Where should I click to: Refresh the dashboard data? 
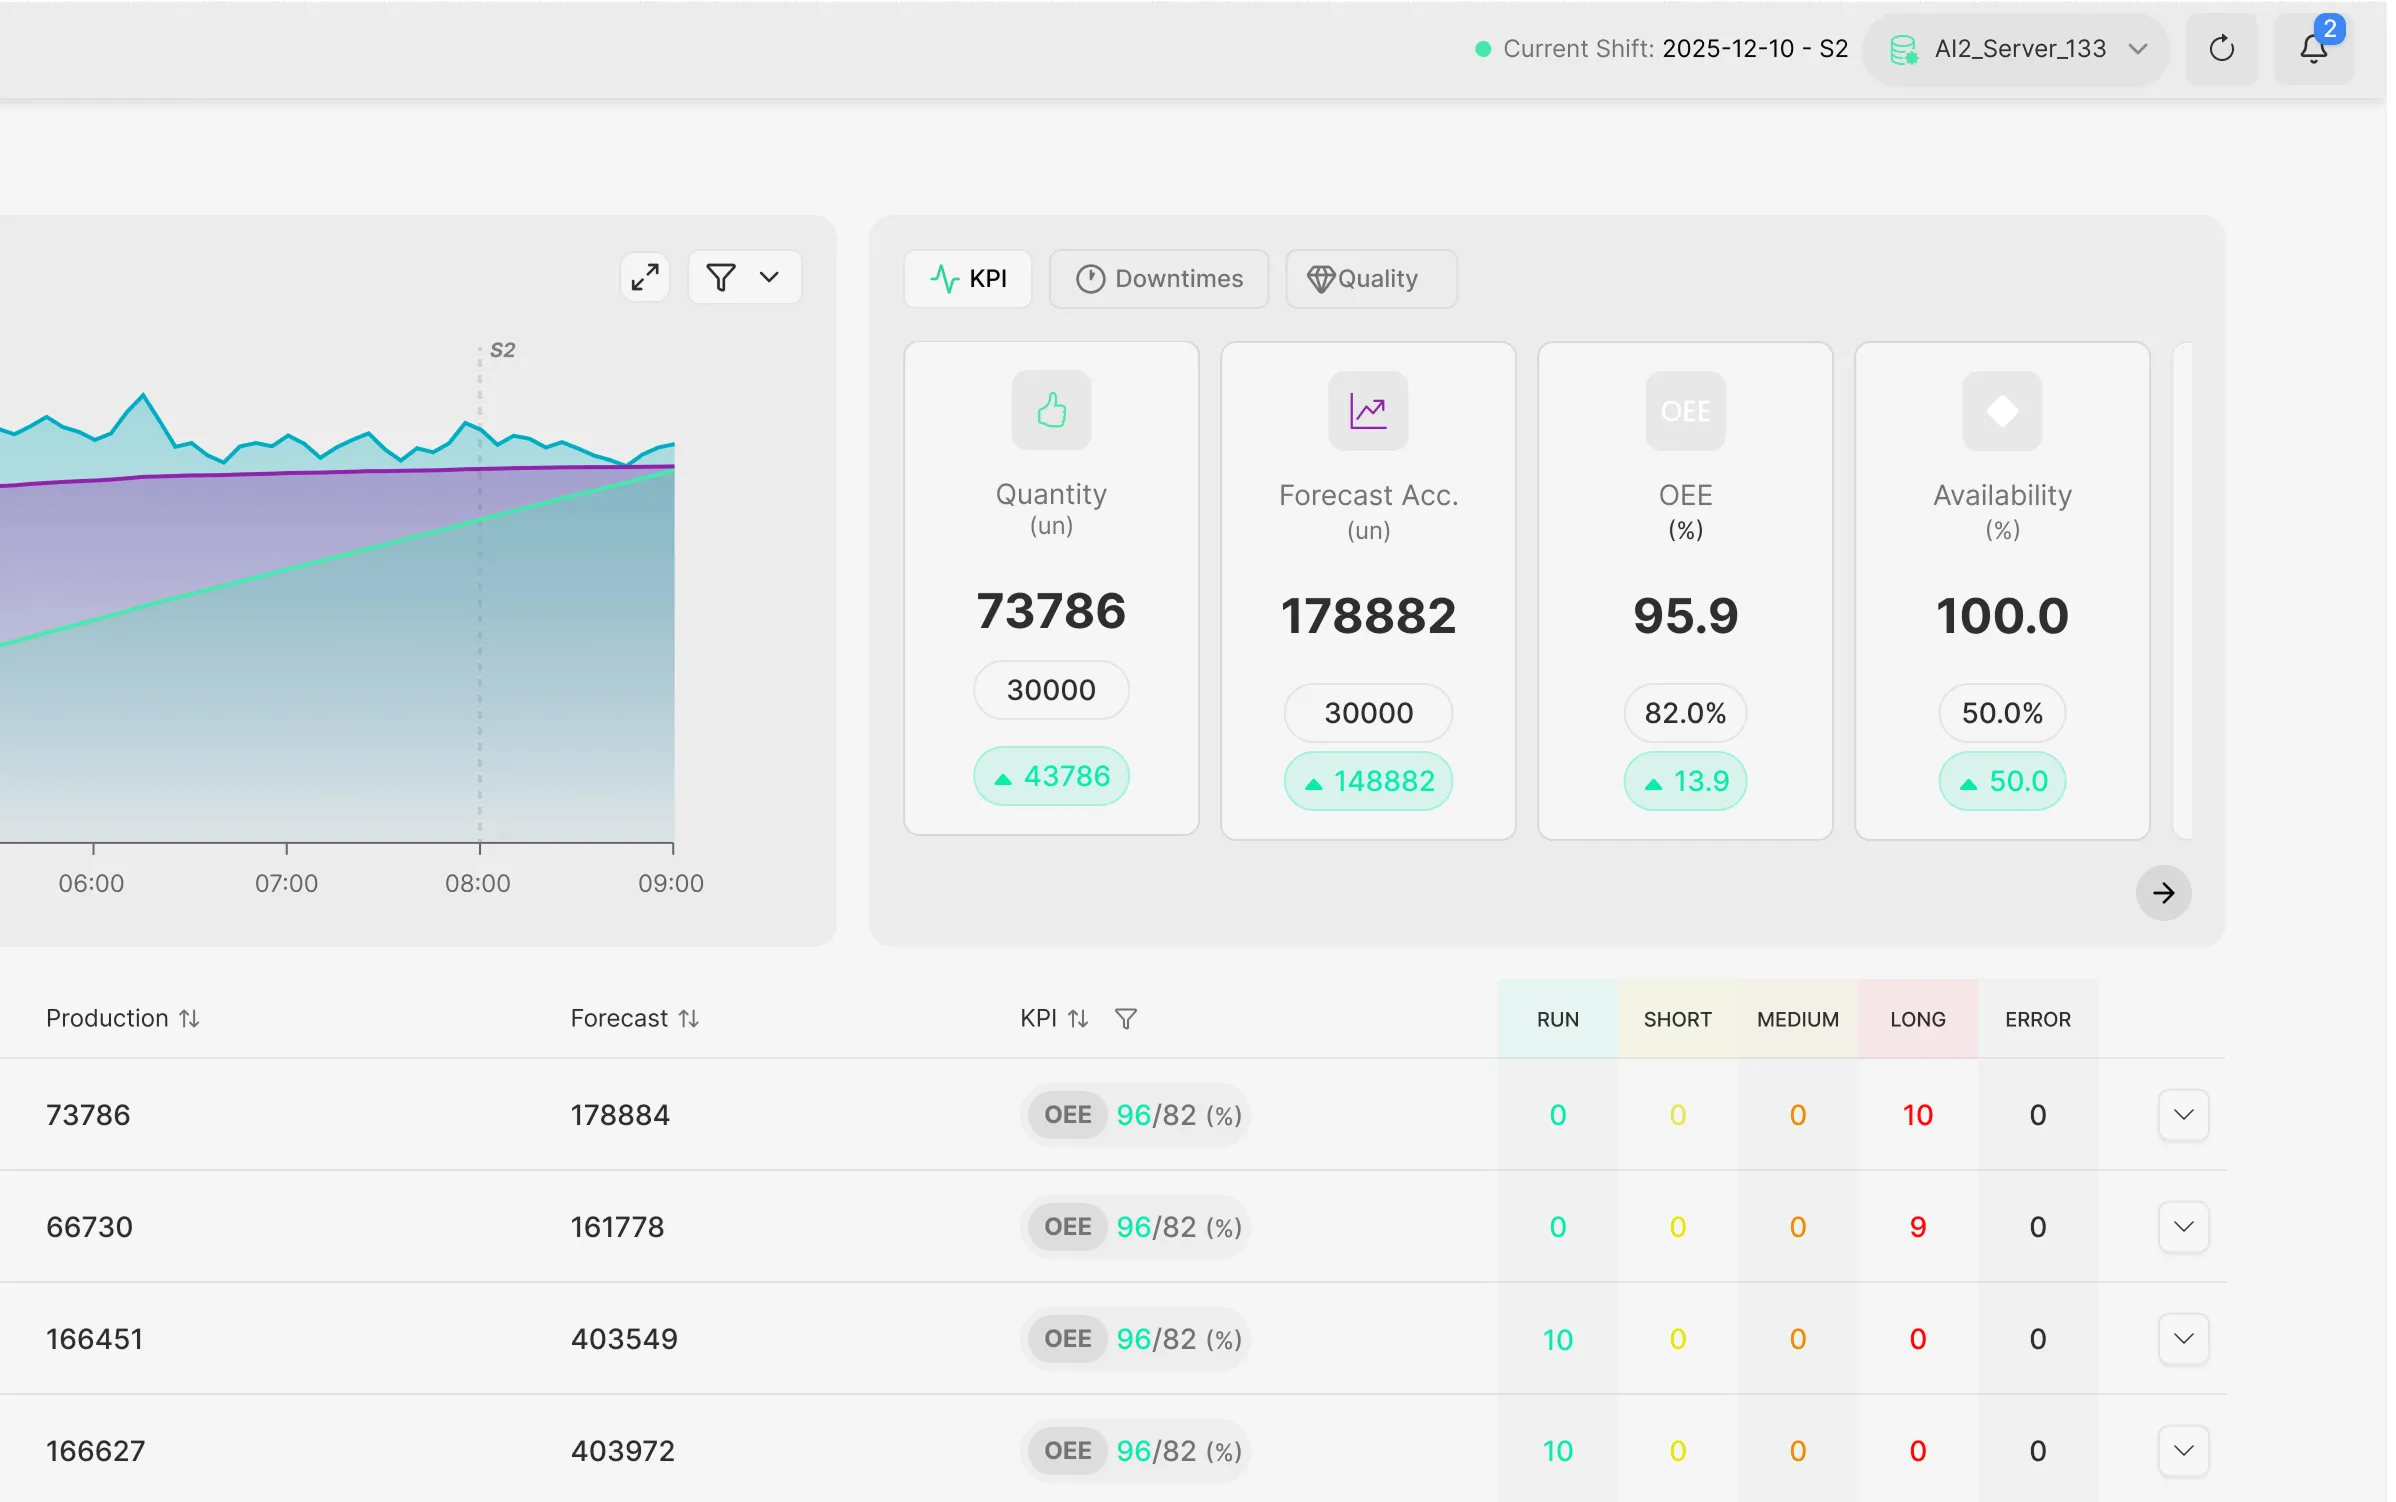click(2221, 48)
